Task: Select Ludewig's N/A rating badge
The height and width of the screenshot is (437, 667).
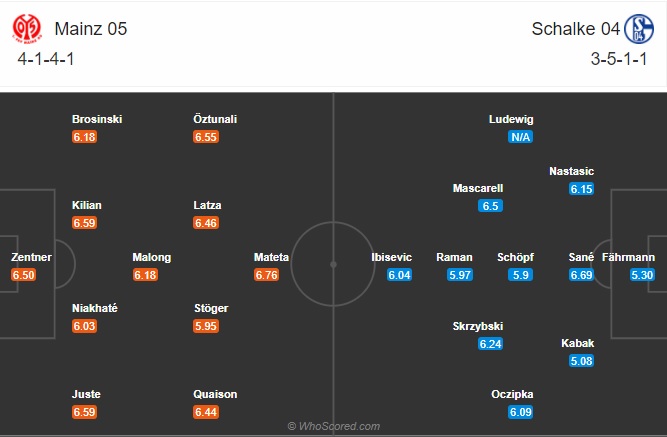Action: click(519, 137)
